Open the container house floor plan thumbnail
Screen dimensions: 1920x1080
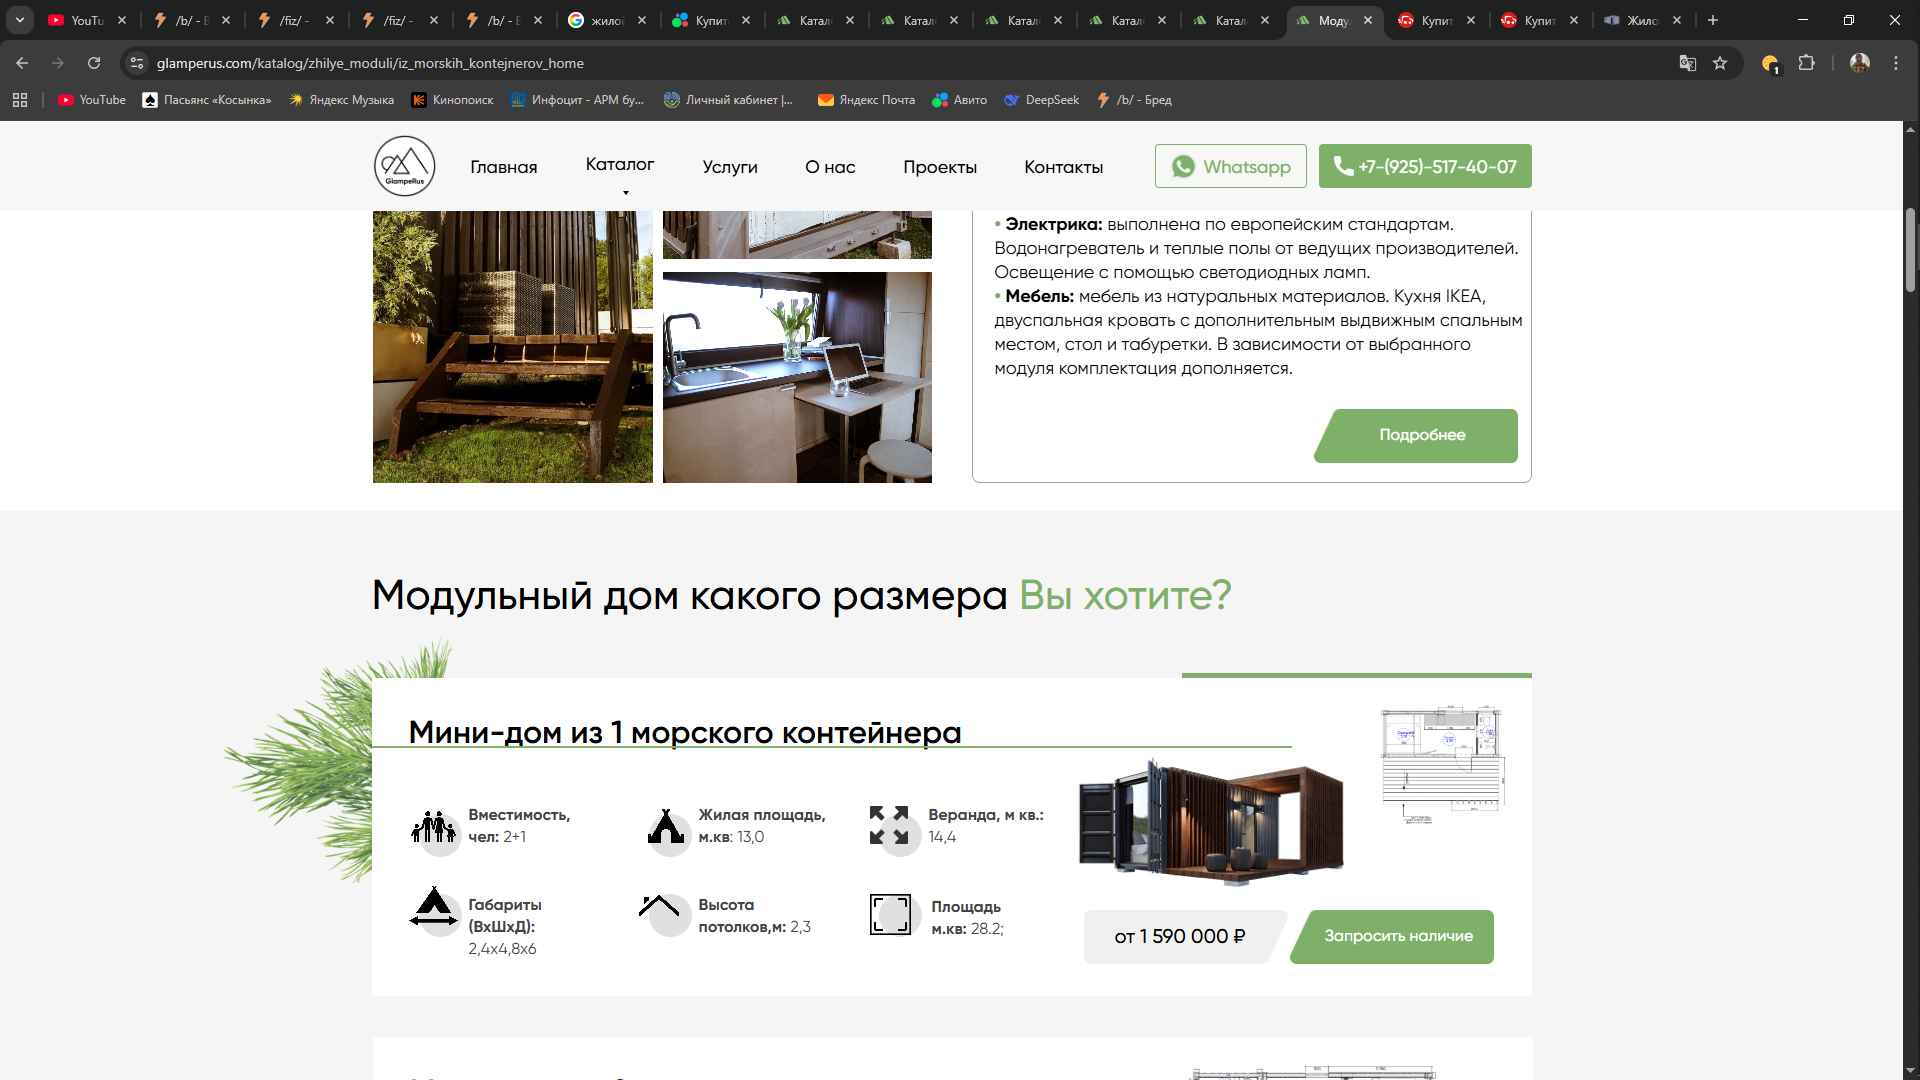(1442, 765)
